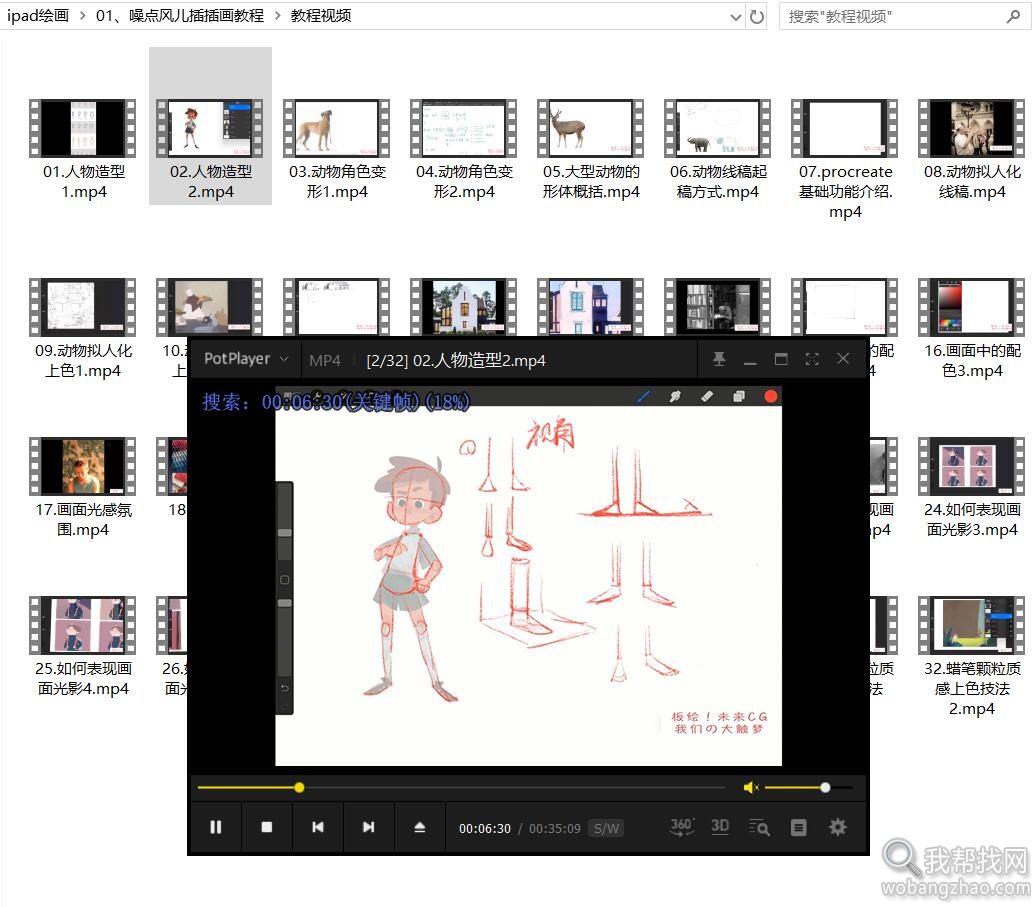Click the search magnifier icon
The image size is (1036, 907).
[x=1013, y=17]
